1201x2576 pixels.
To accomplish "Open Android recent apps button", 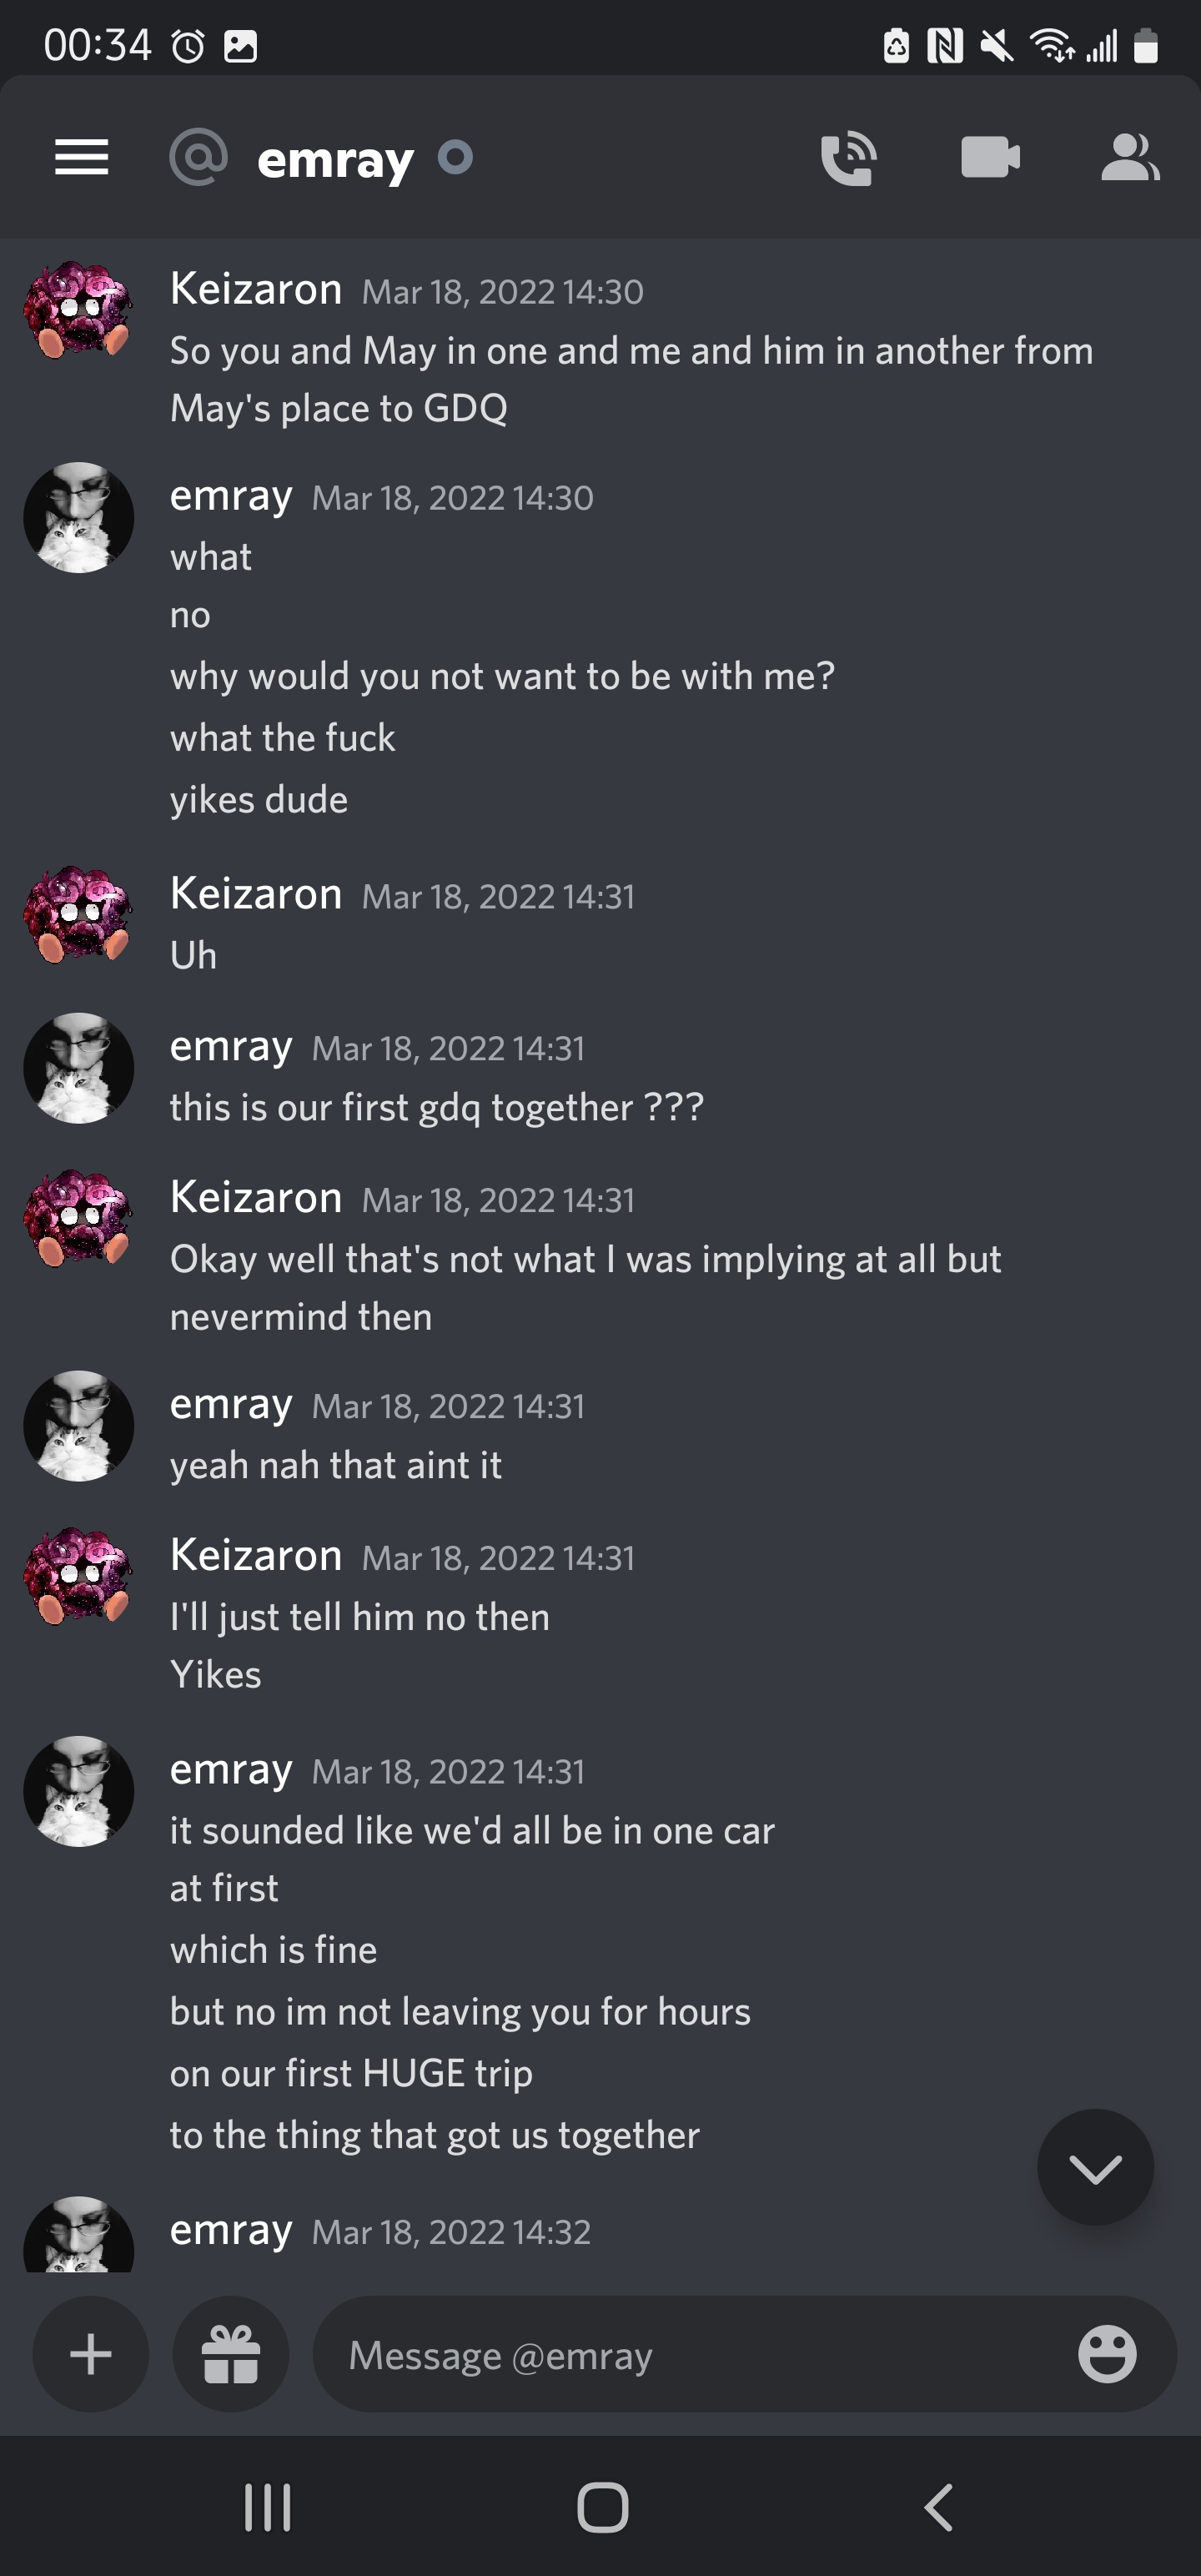I will pyautogui.click(x=267, y=2507).
